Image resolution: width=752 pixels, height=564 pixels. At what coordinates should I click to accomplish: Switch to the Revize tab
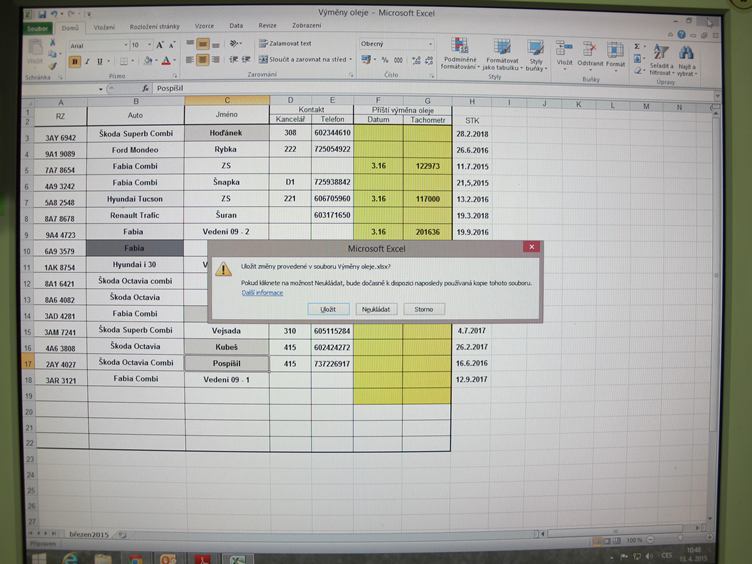(x=267, y=25)
